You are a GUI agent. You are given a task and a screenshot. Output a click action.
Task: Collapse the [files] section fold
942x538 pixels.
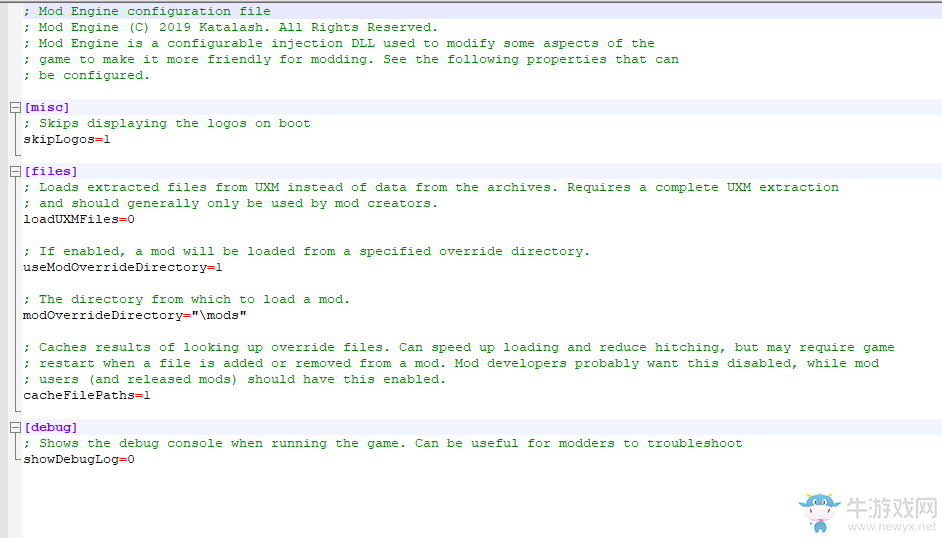pos(16,172)
